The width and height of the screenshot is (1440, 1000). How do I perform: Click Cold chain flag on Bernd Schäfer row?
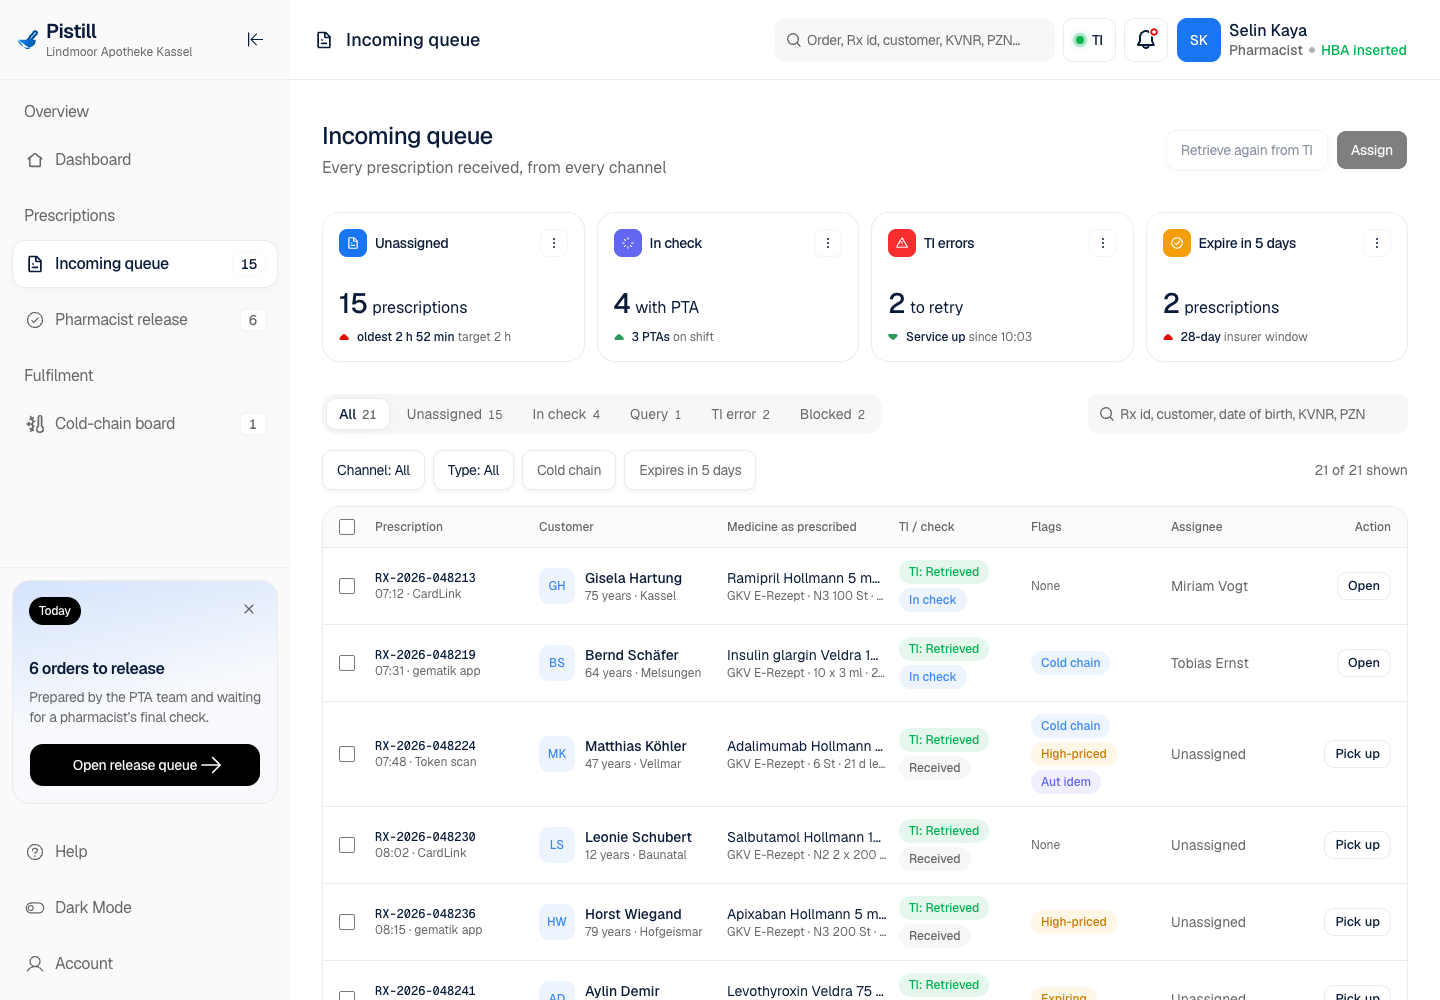coord(1070,663)
